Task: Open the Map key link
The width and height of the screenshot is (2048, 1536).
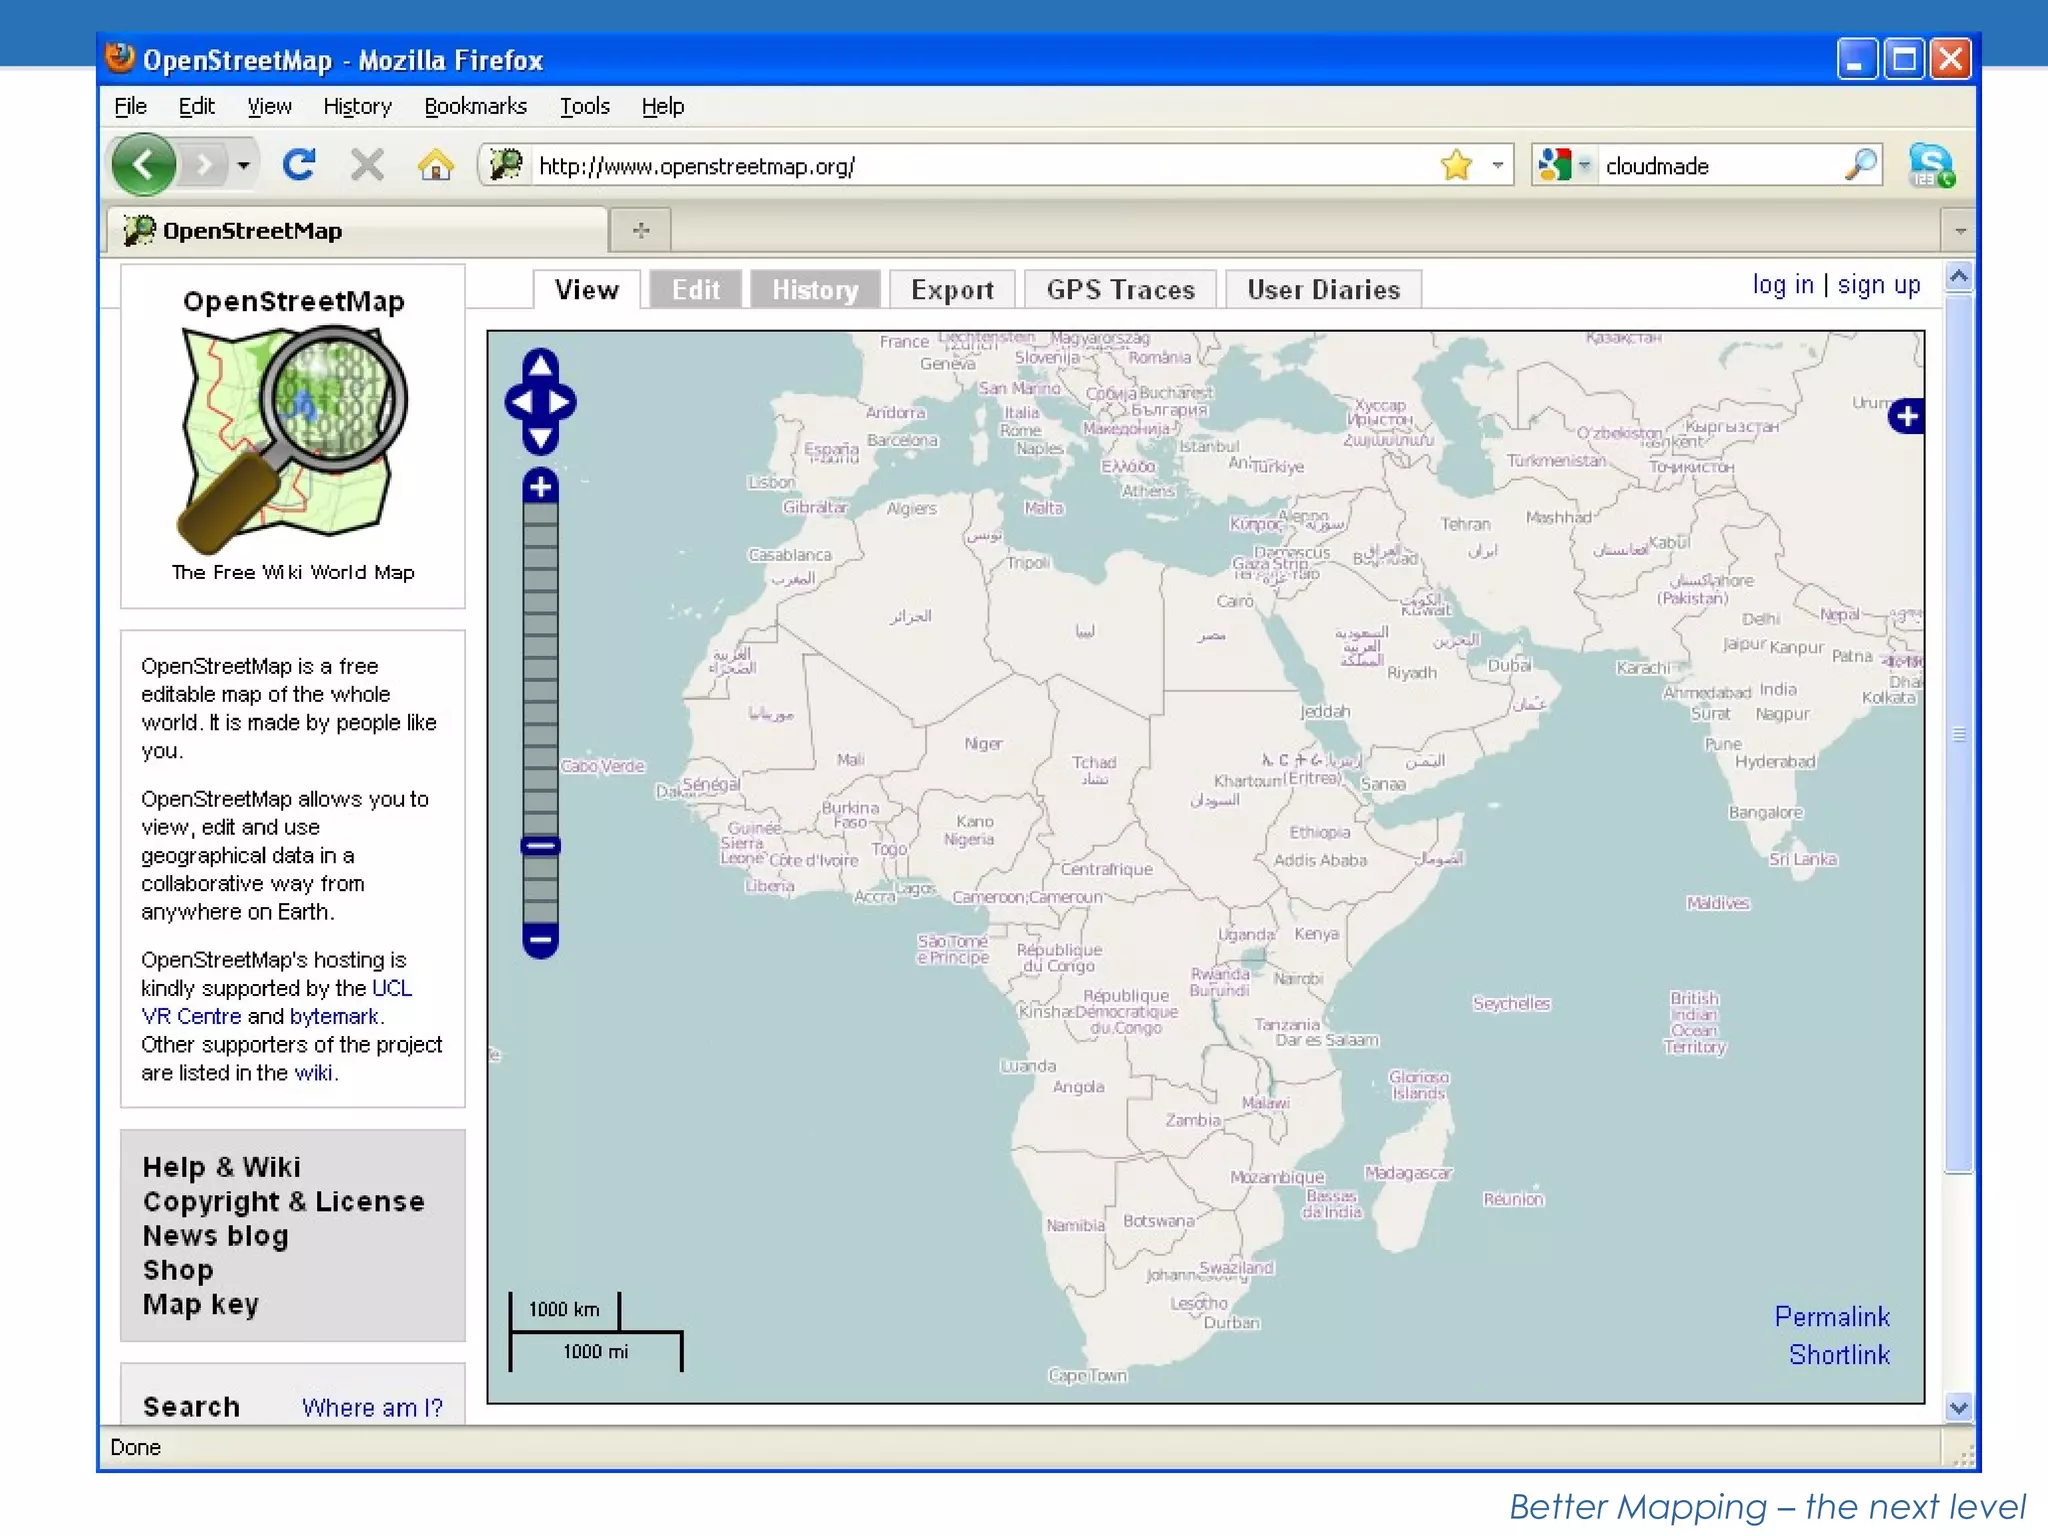Action: [200, 1304]
